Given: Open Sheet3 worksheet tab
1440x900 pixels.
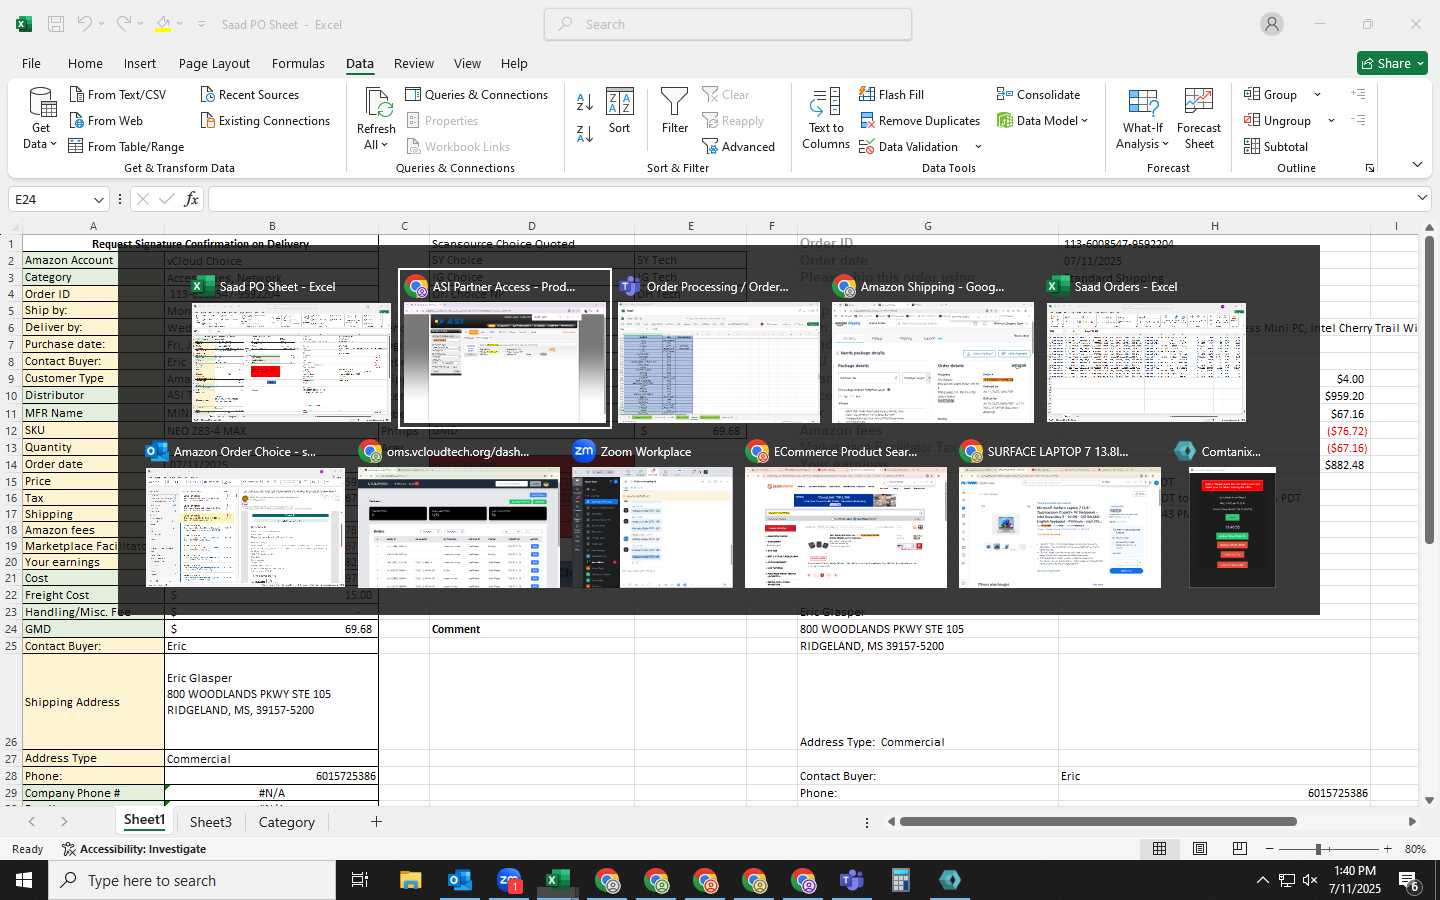Looking at the screenshot, I should [x=211, y=822].
